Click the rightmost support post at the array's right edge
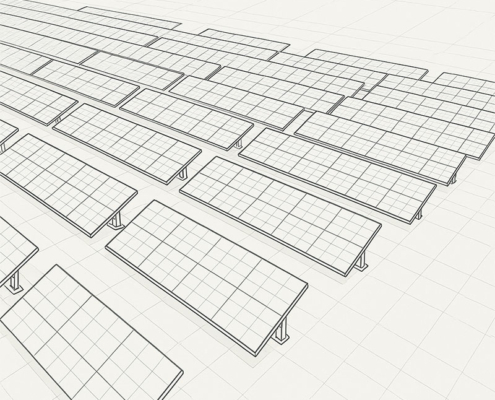This screenshot has height=400, width=495. (x=453, y=179)
